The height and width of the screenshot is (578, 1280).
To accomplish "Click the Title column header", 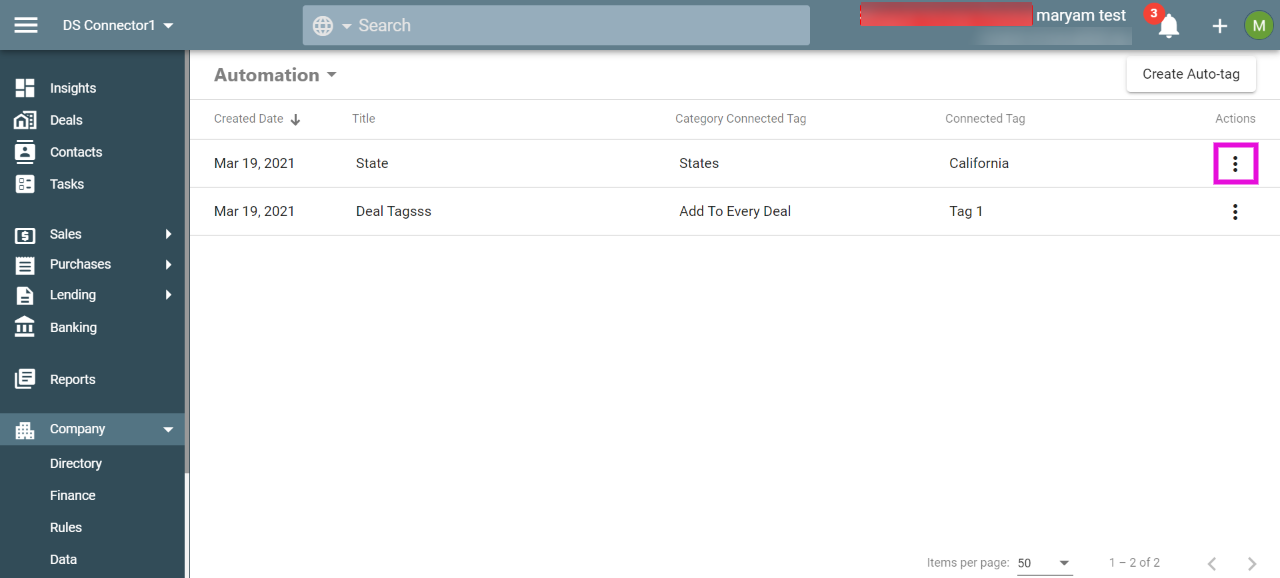I will click(x=363, y=119).
